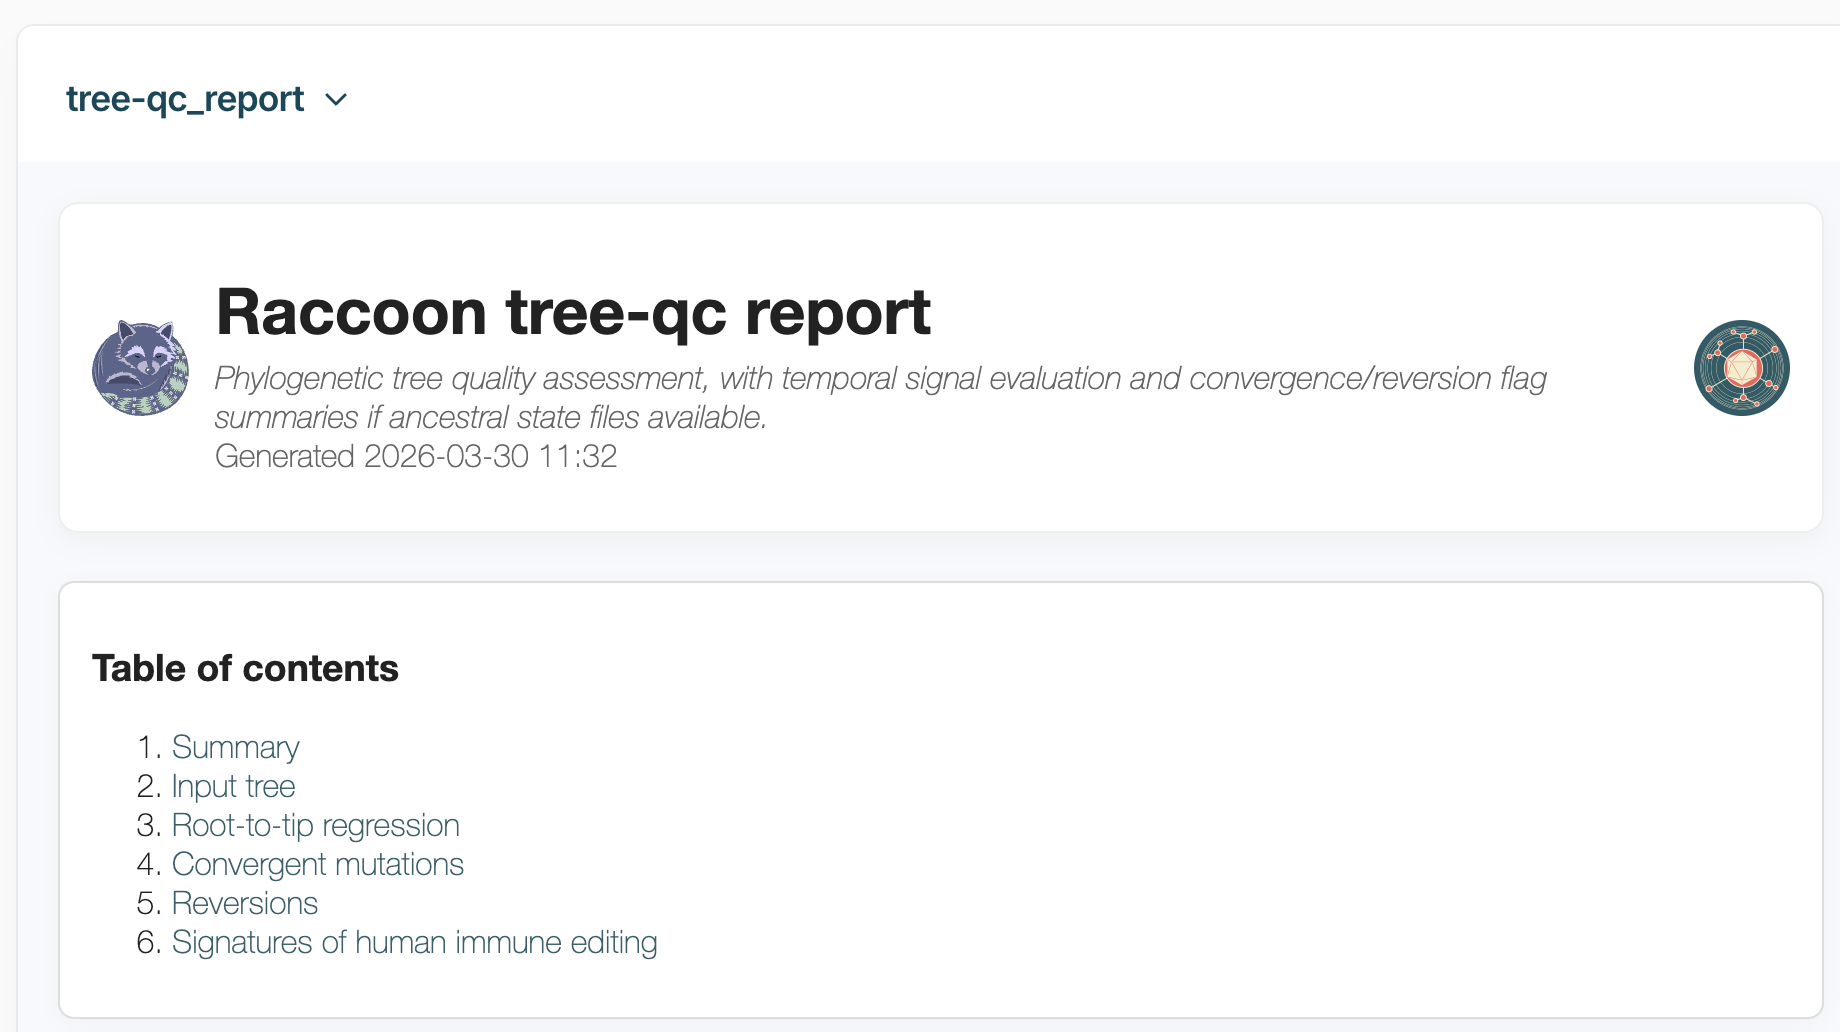
Task: Click list number 2 beside Input tree
Action: pyautogui.click(x=148, y=786)
